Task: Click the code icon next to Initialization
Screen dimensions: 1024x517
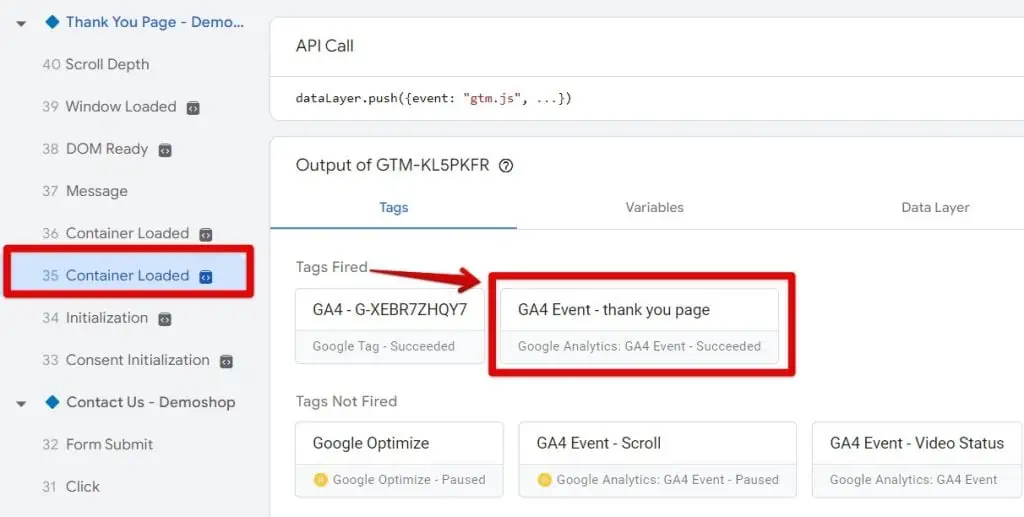Action: pyautogui.click(x=165, y=319)
